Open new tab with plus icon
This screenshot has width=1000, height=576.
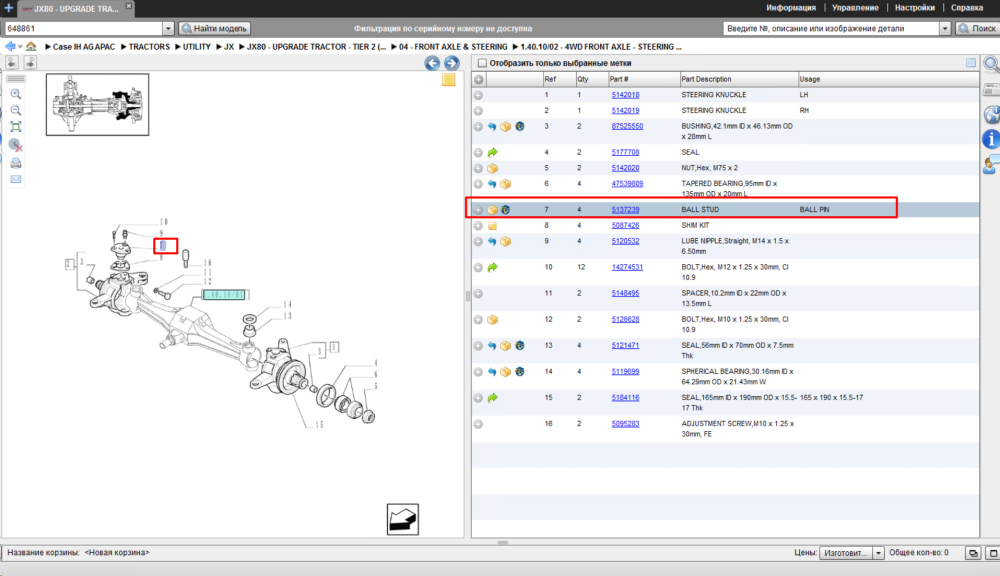click(x=8, y=8)
